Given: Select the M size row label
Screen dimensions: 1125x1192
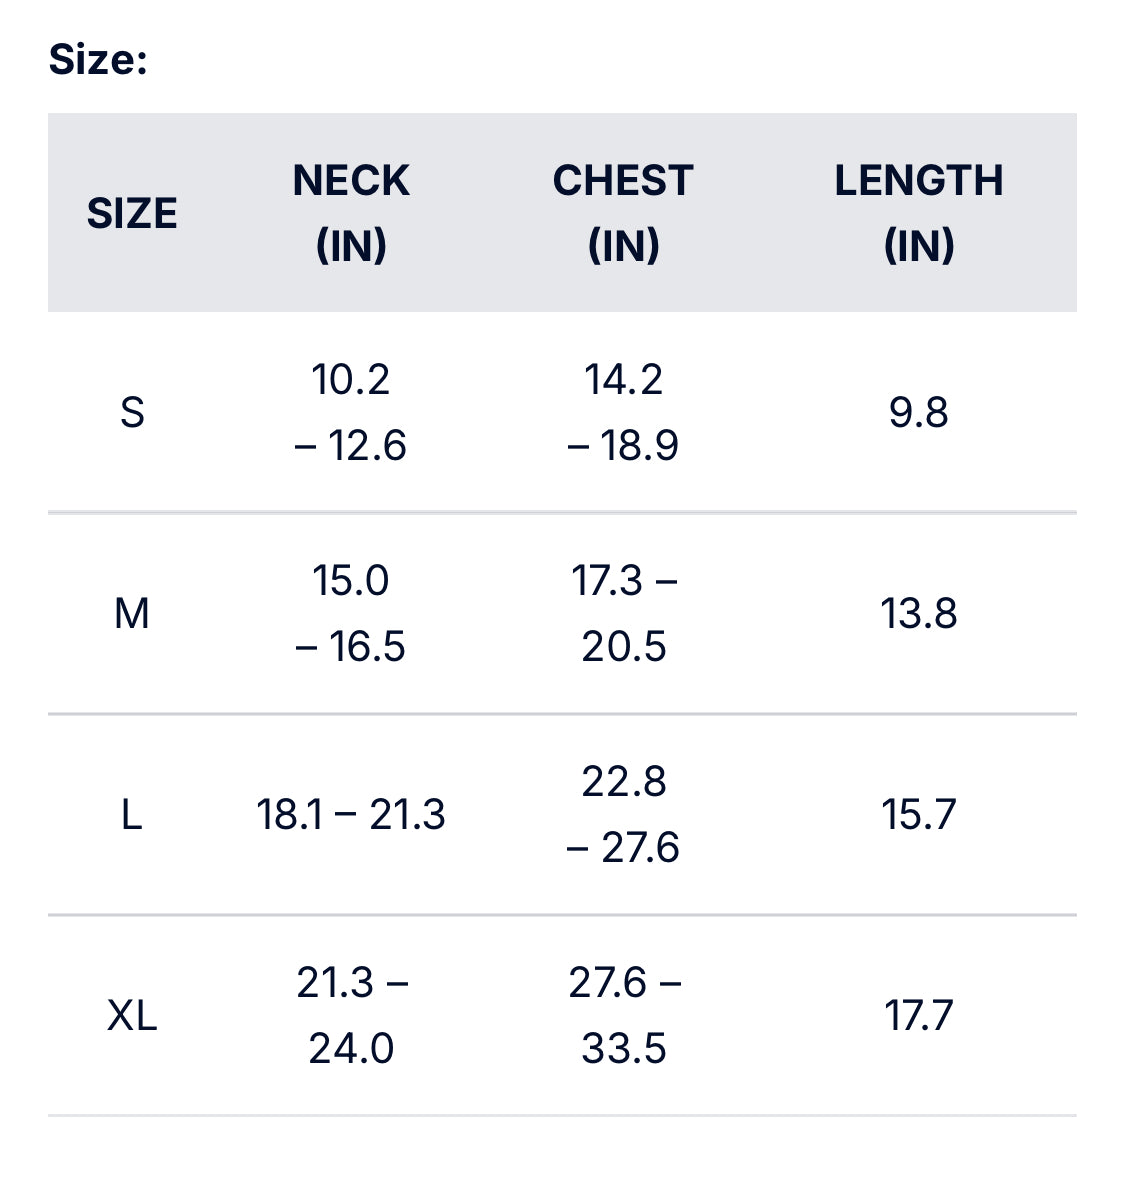Looking at the screenshot, I should pos(132,613).
